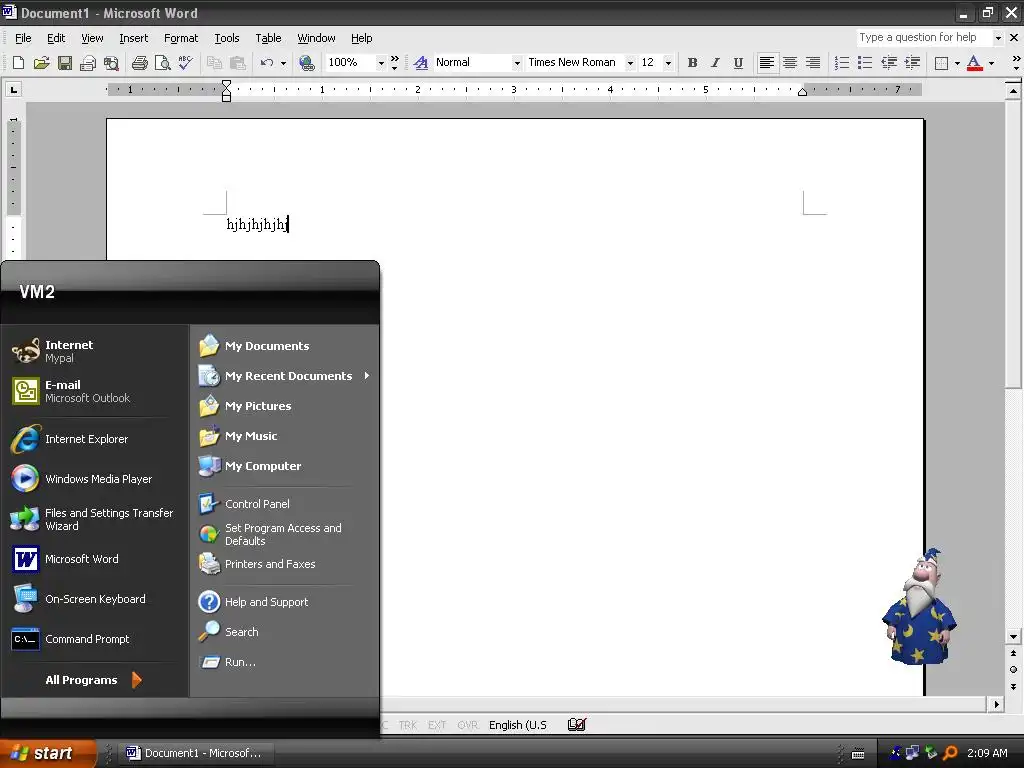The image size is (1024, 768).
Task: Click the Merlin wizard Office Assistant
Action: (920, 607)
